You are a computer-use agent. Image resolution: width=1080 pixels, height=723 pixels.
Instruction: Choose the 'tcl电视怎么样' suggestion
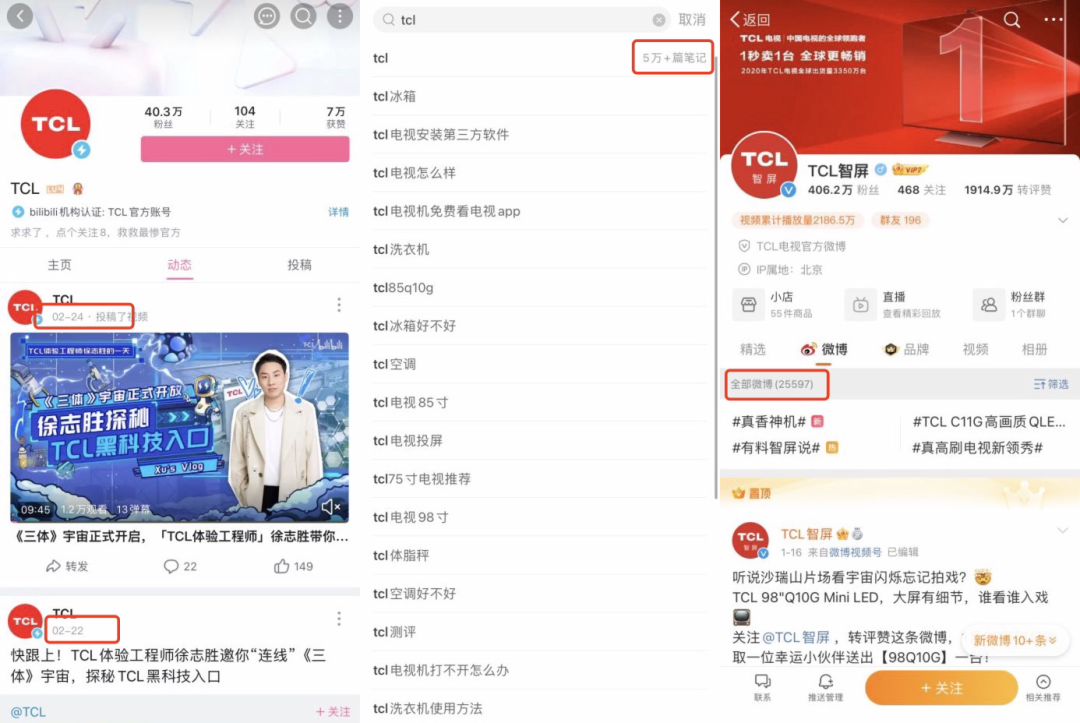pyautogui.click(x=542, y=173)
